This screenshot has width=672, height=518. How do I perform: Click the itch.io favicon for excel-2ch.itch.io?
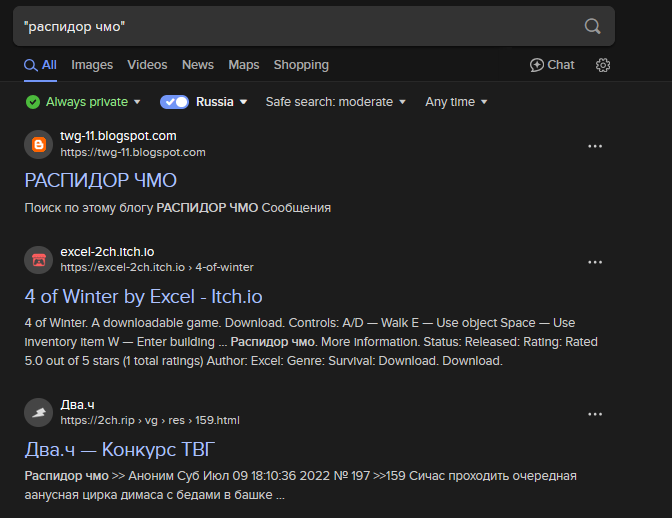[39, 260]
